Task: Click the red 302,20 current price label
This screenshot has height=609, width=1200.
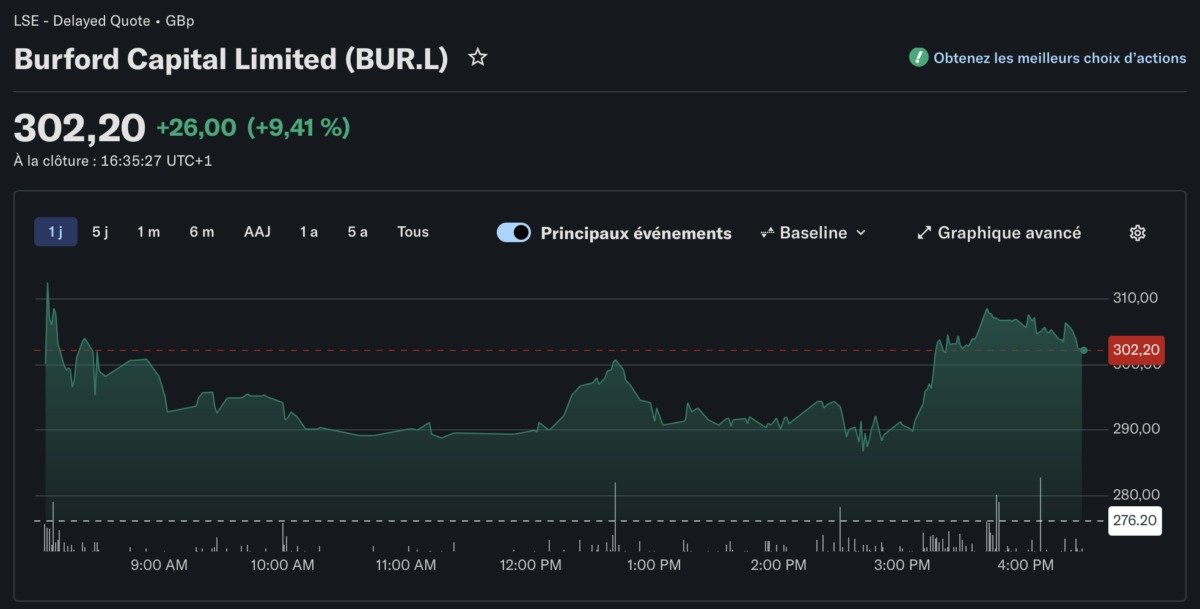Action: coord(1136,350)
